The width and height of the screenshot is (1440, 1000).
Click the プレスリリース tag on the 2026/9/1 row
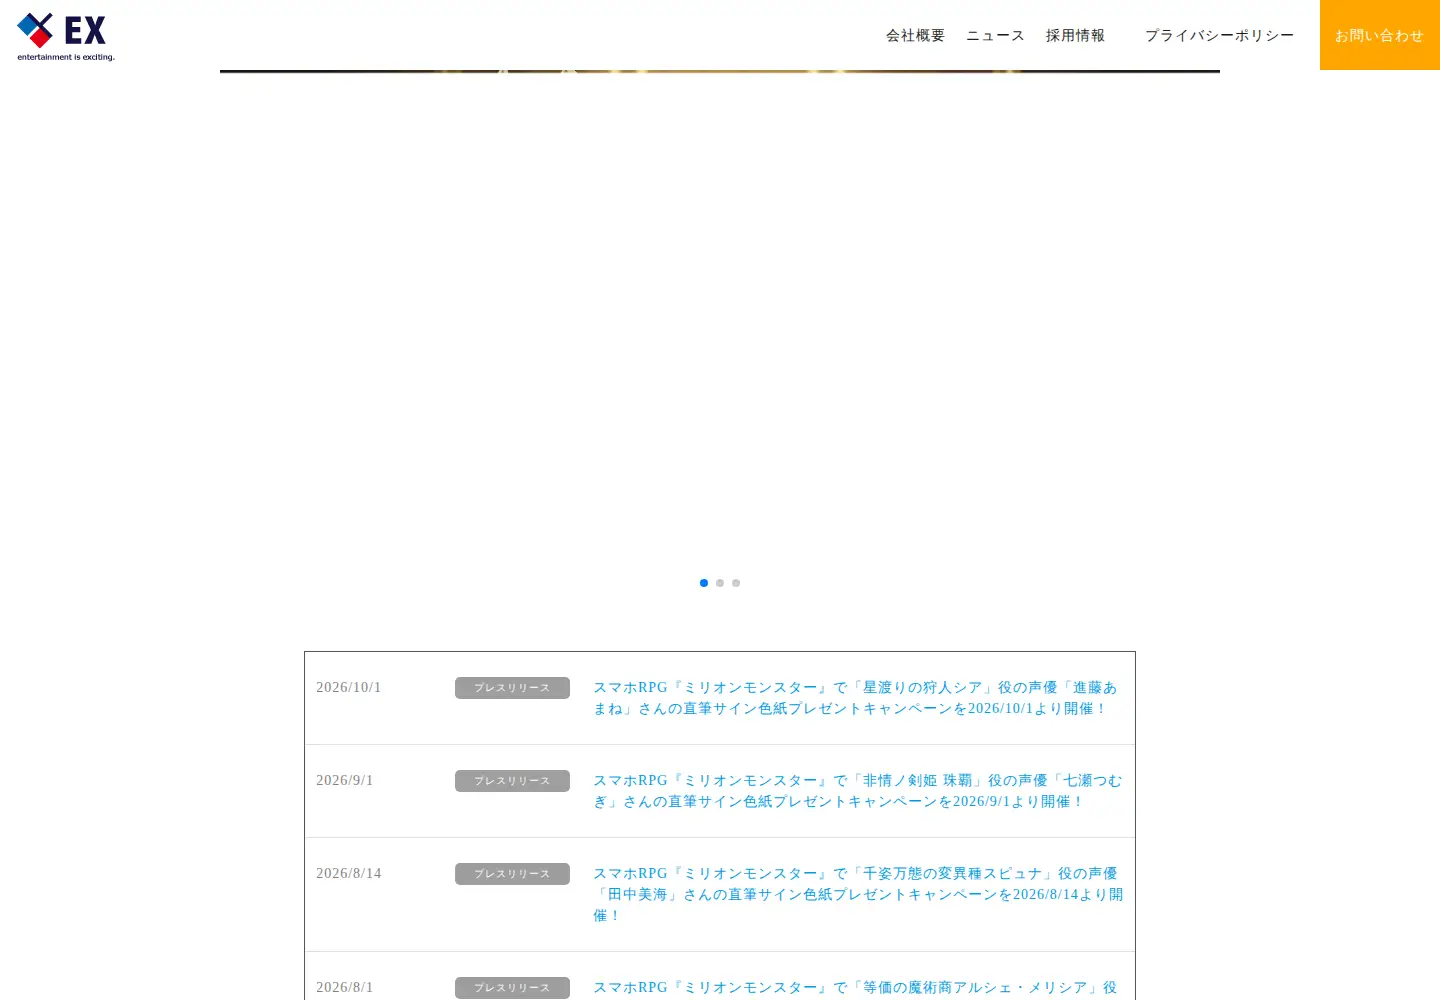(512, 781)
